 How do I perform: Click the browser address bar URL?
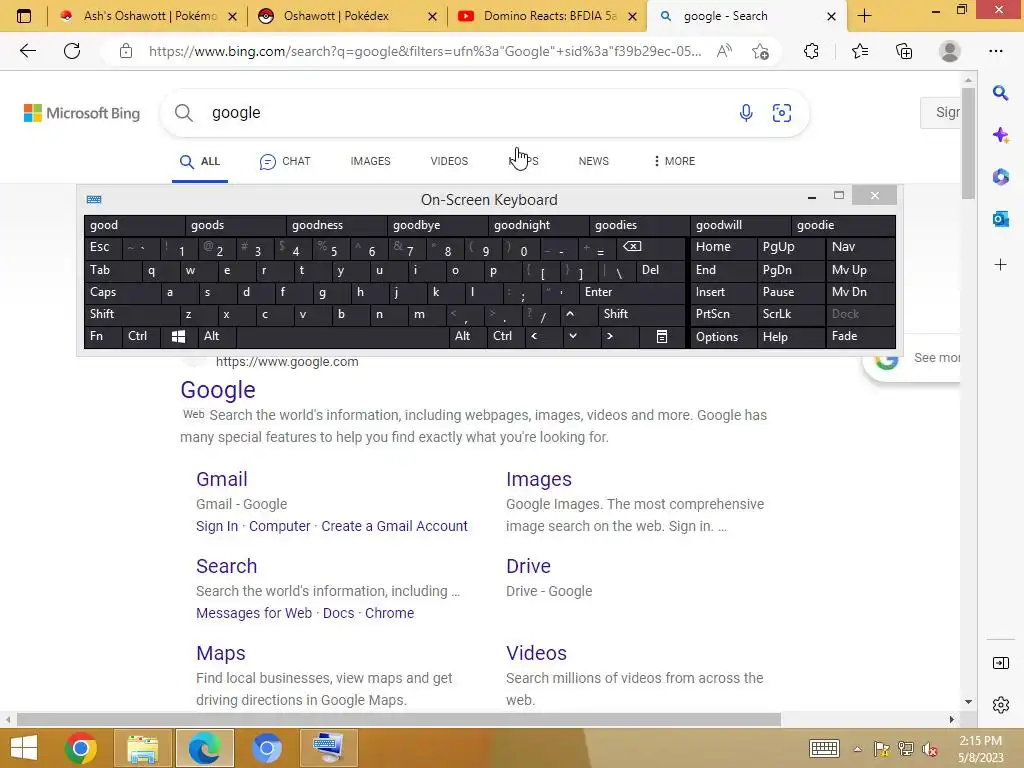coord(424,52)
